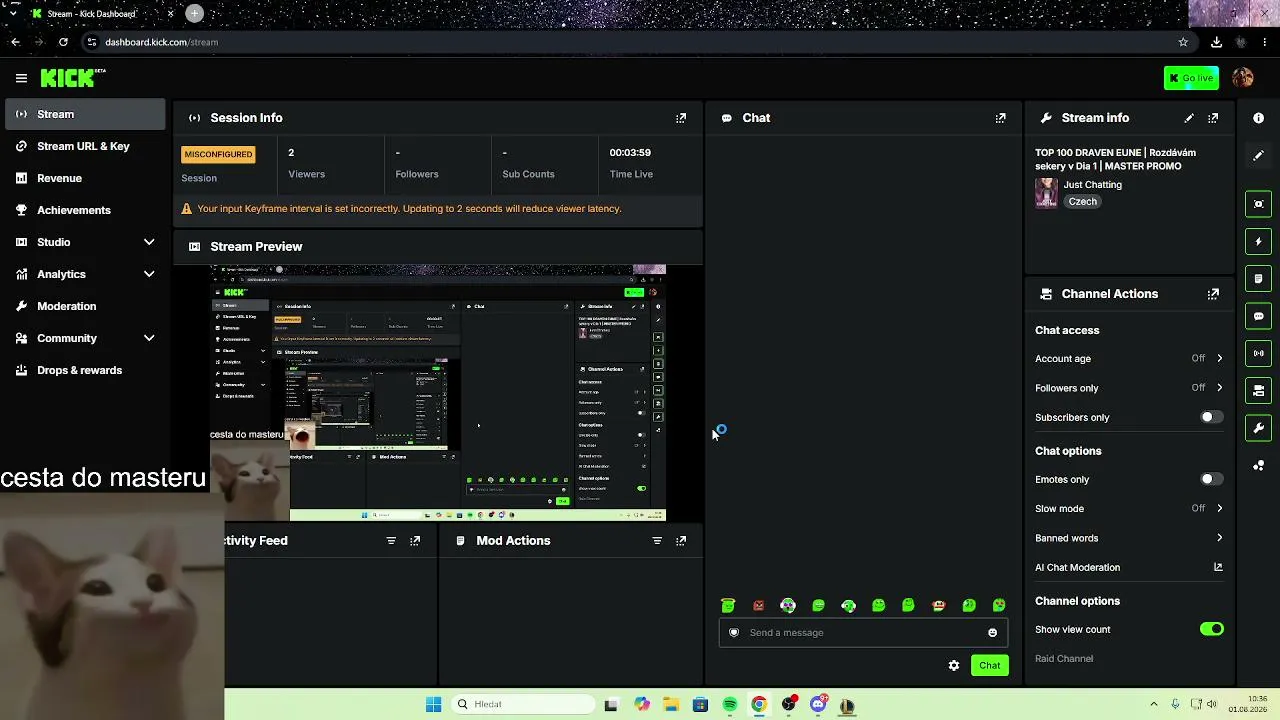1280x720 pixels.
Task: Open Spotify from the taskbar
Action: [729, 705]
